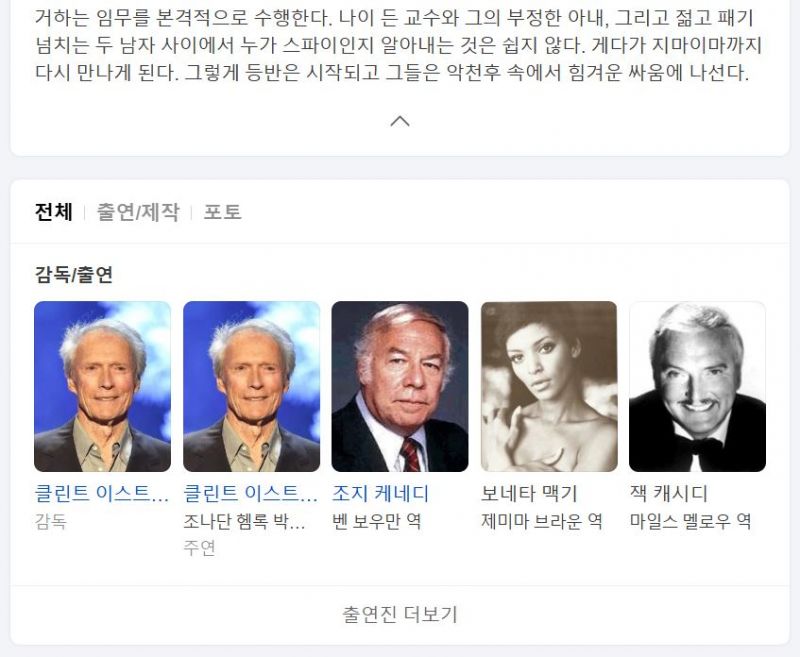
Task: Select the 전체 tab
Action: pyautogui.click(x=54, y=212)
